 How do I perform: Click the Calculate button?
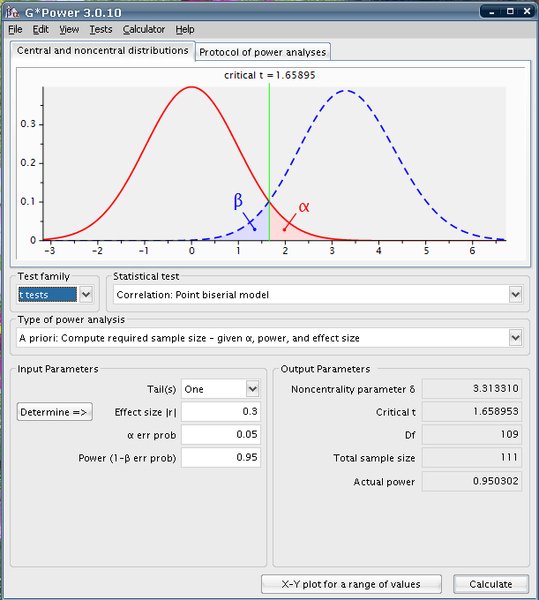click(491, 584)
